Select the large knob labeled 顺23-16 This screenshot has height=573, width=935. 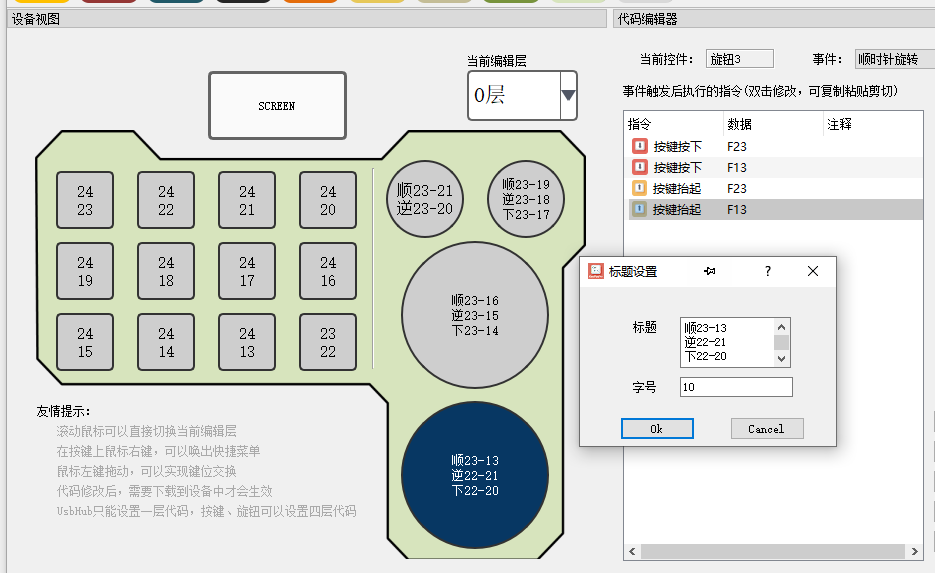tap(475, 314)
